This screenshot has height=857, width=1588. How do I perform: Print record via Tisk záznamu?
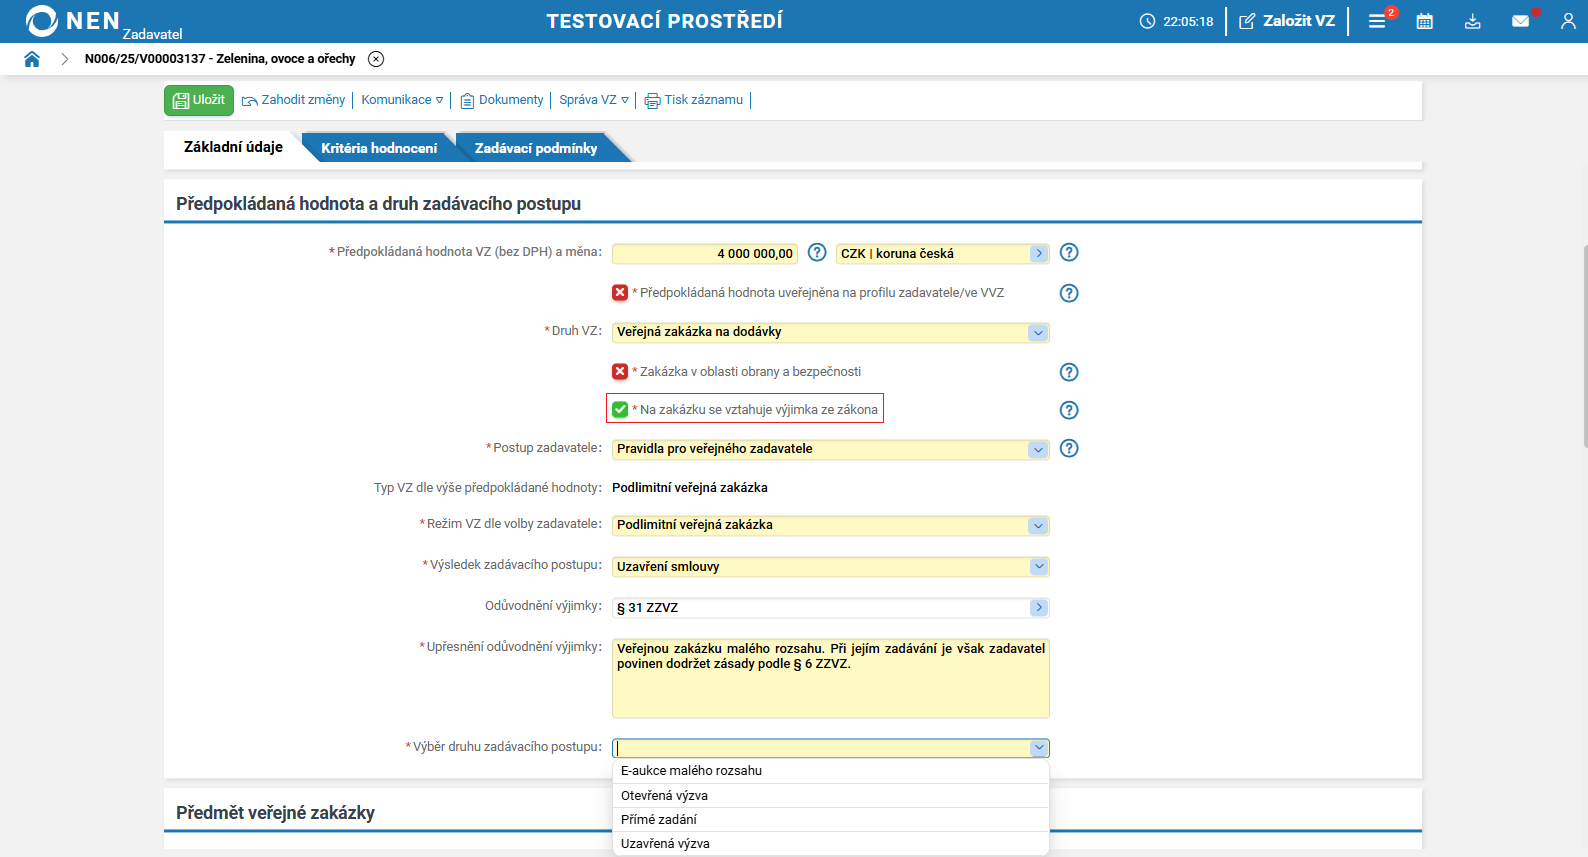click(694, 100)
